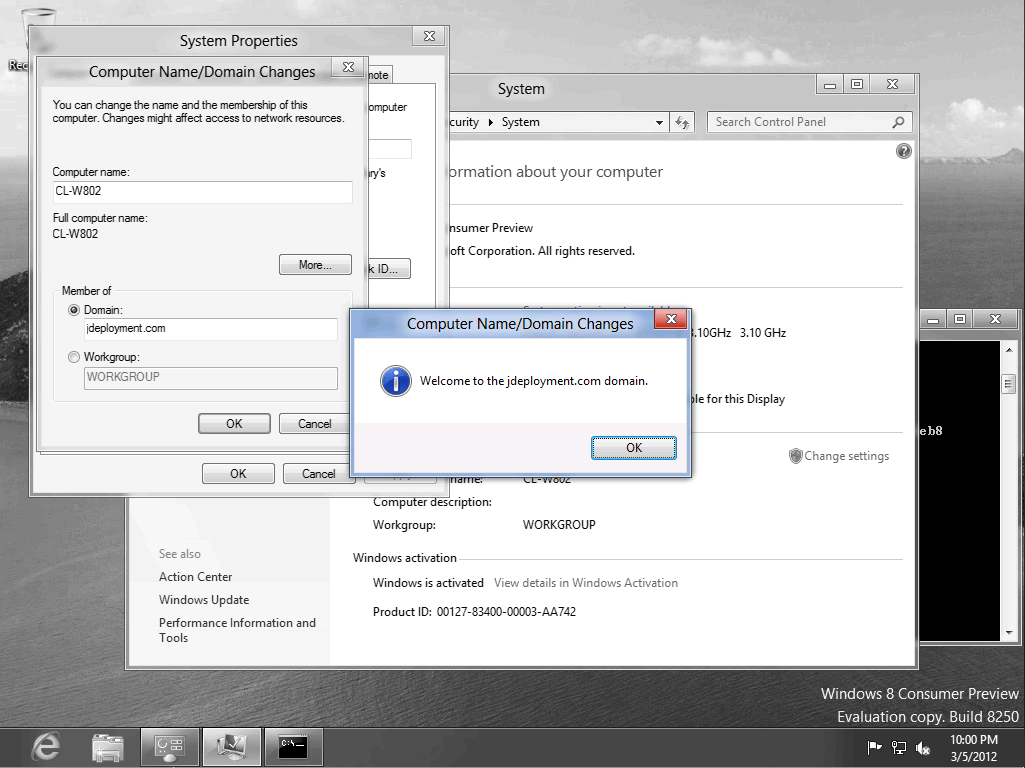
Task: Click the search magnifier icon in System window
Action: click(x=899, y=122)
